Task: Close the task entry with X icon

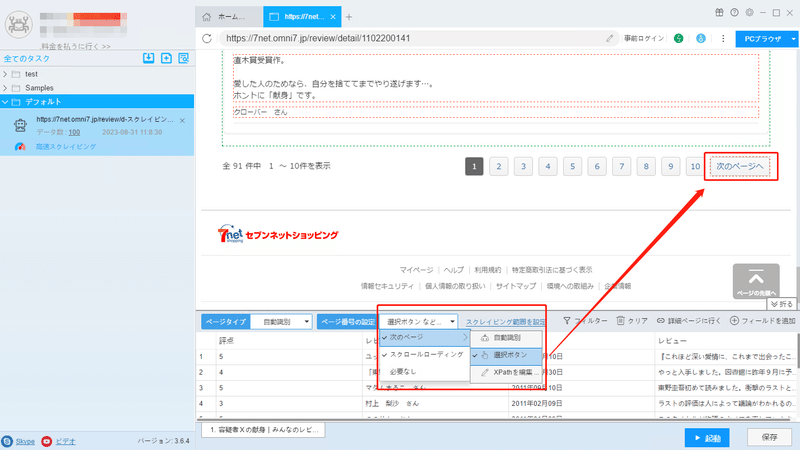Action: pos(183,120)
